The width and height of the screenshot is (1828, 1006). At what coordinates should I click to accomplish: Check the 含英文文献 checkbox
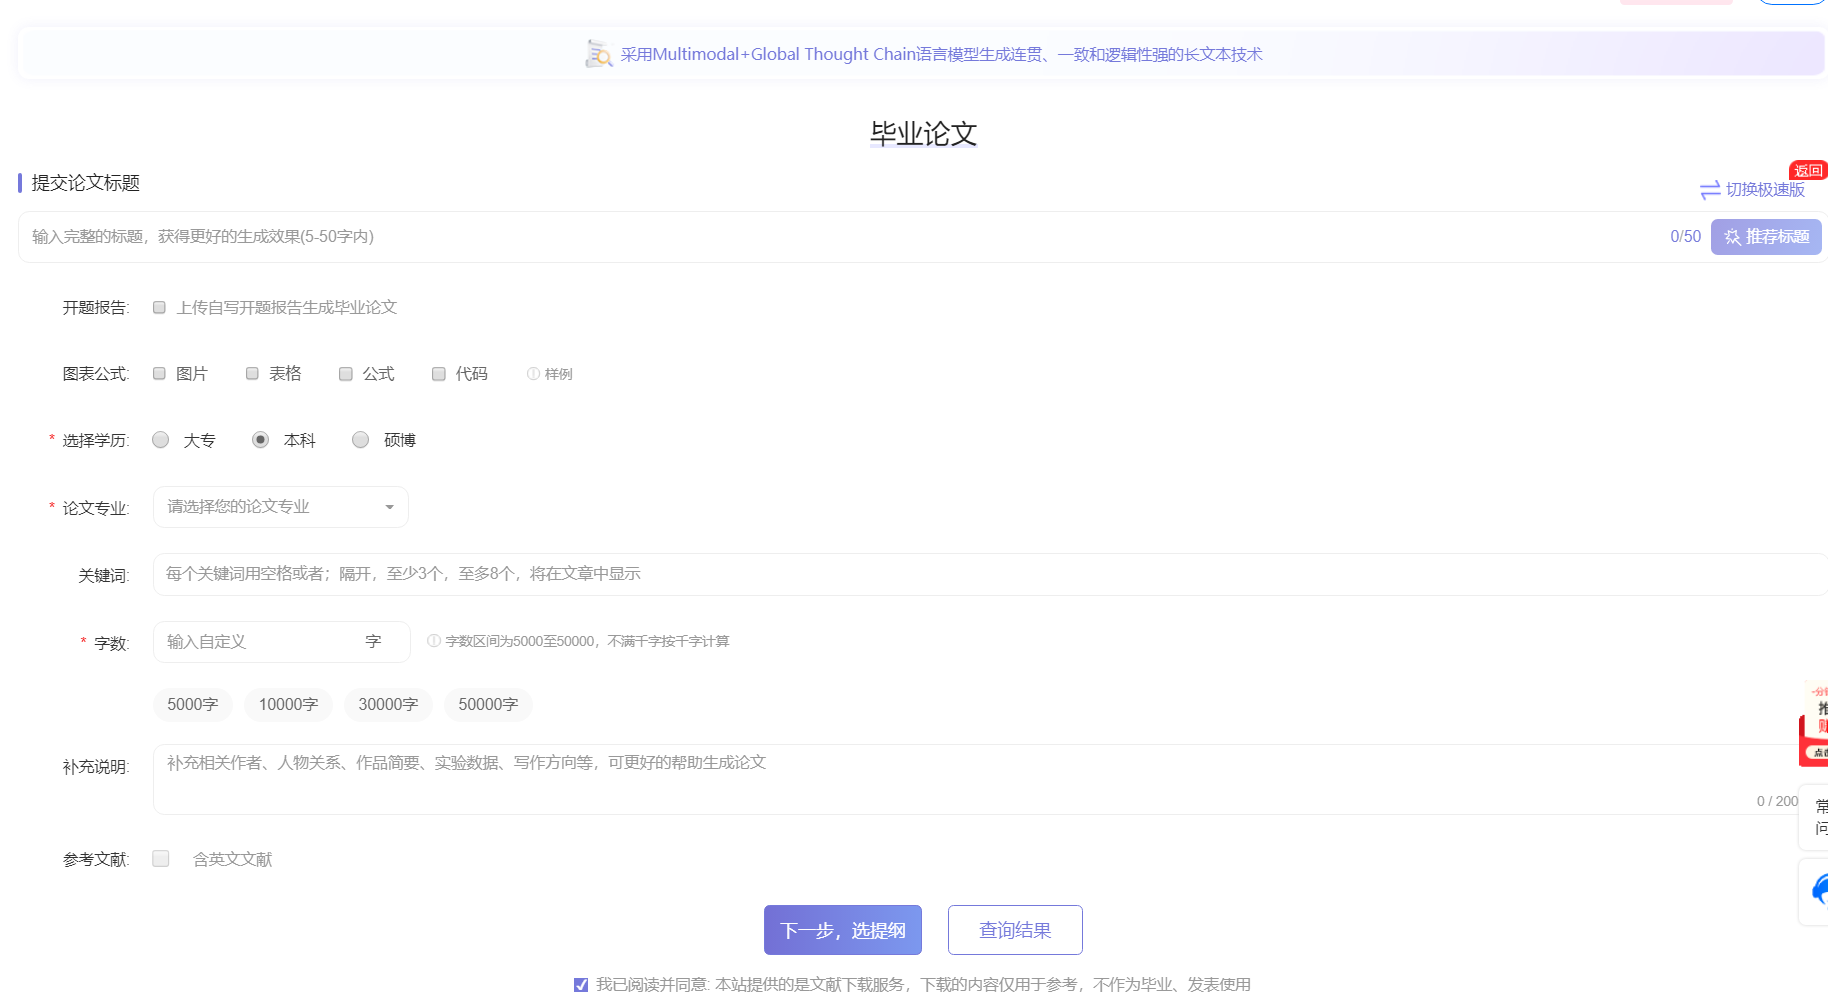tap(161, 859)
